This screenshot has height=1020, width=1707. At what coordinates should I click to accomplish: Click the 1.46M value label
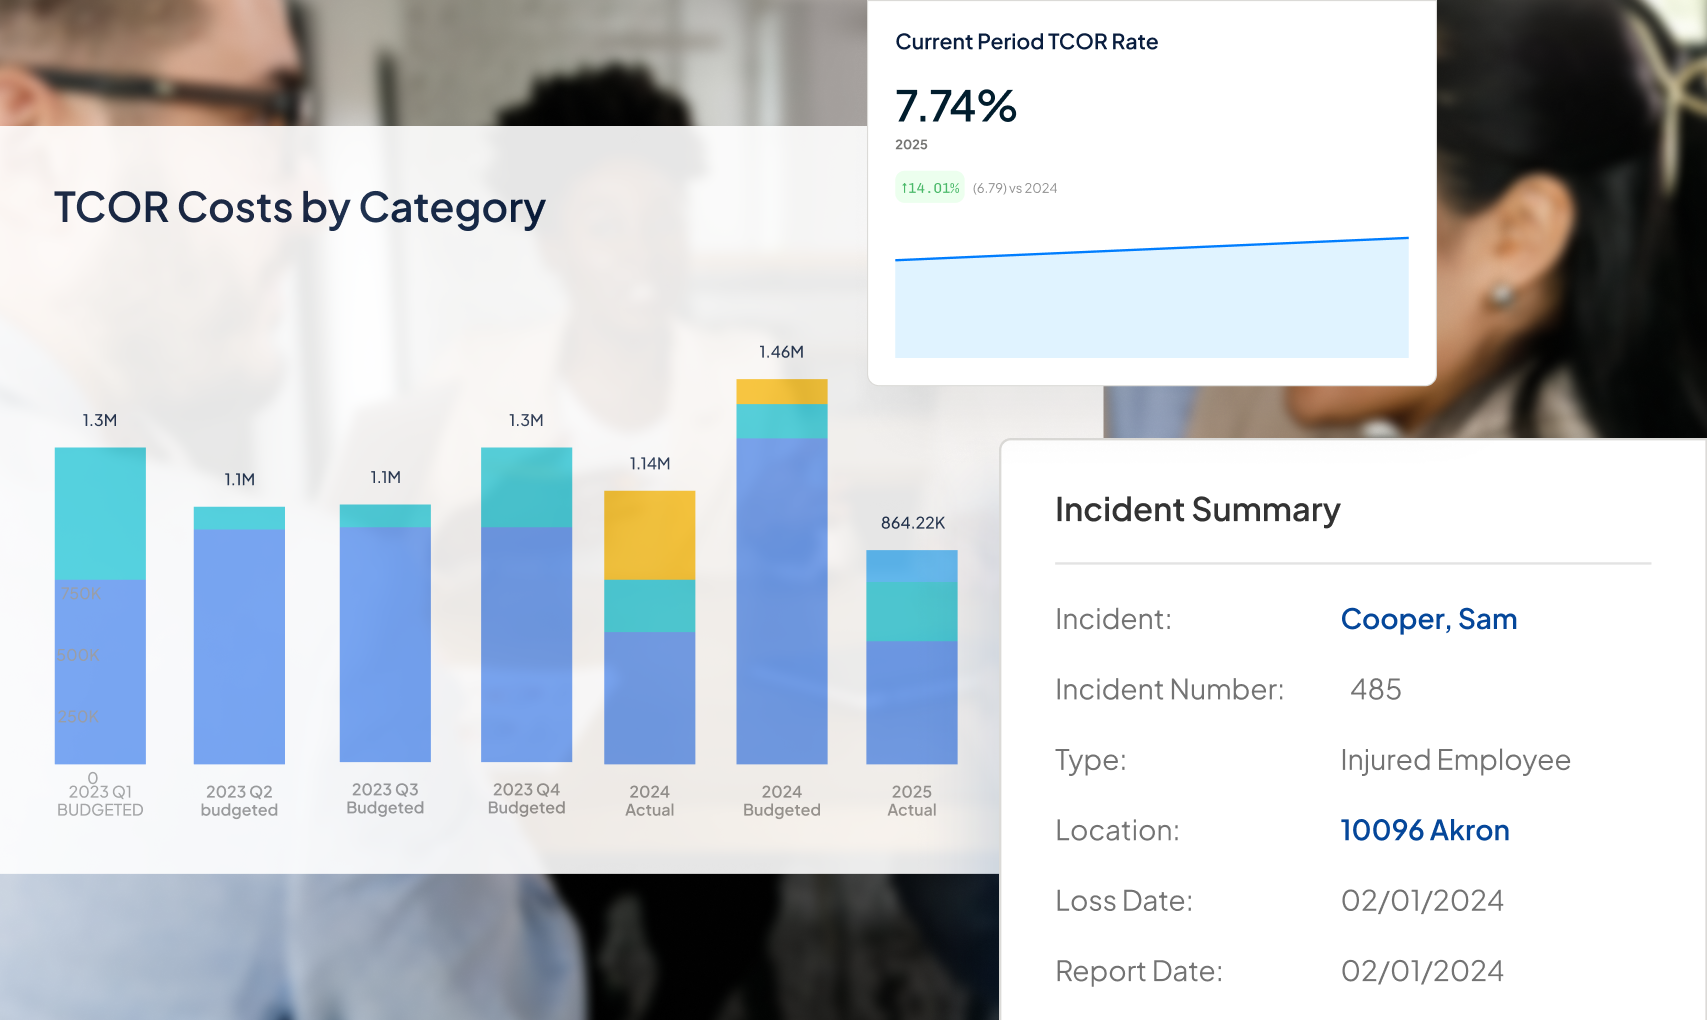pos(781,352)
